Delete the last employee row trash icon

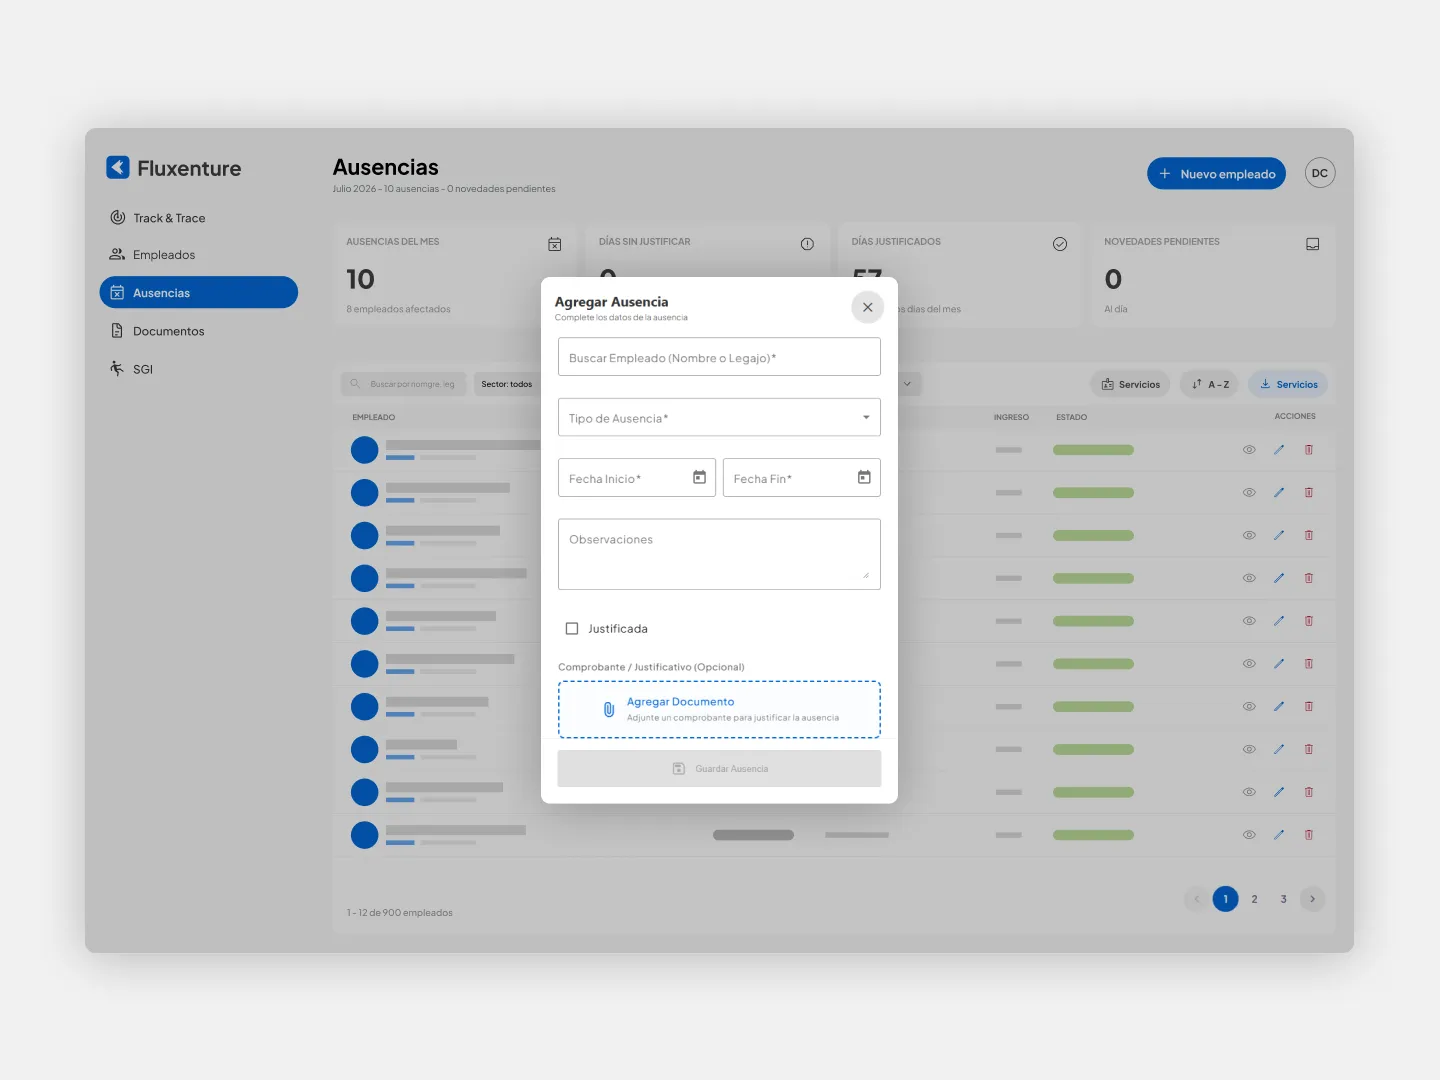pos(1309,834)
